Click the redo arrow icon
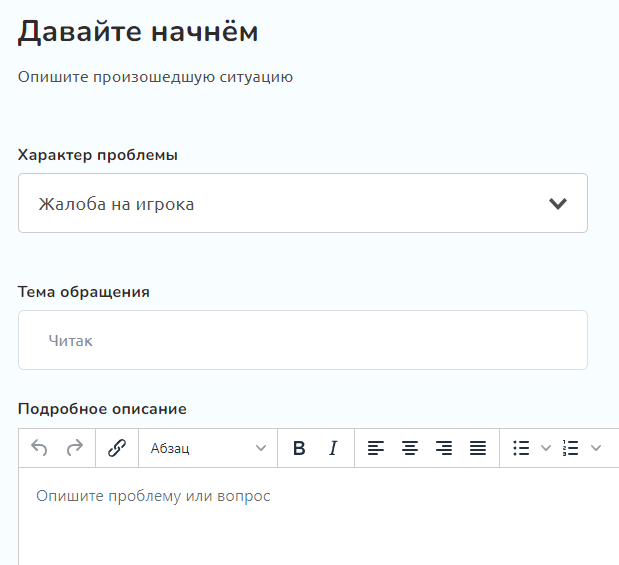The image size is (619, 565). [75, 448]
